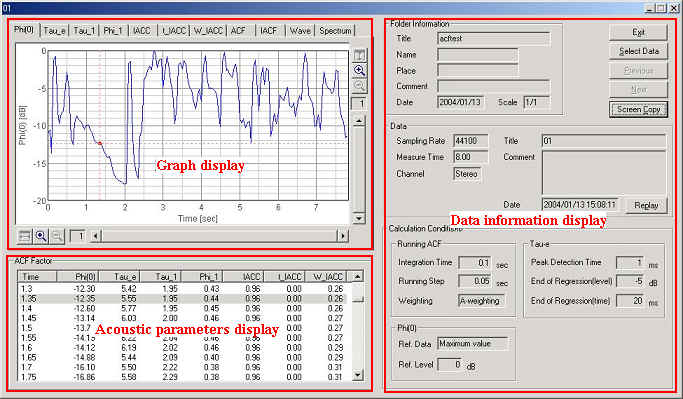Click graph horizontal scrollbar right arrow

[x=343, y=236]
